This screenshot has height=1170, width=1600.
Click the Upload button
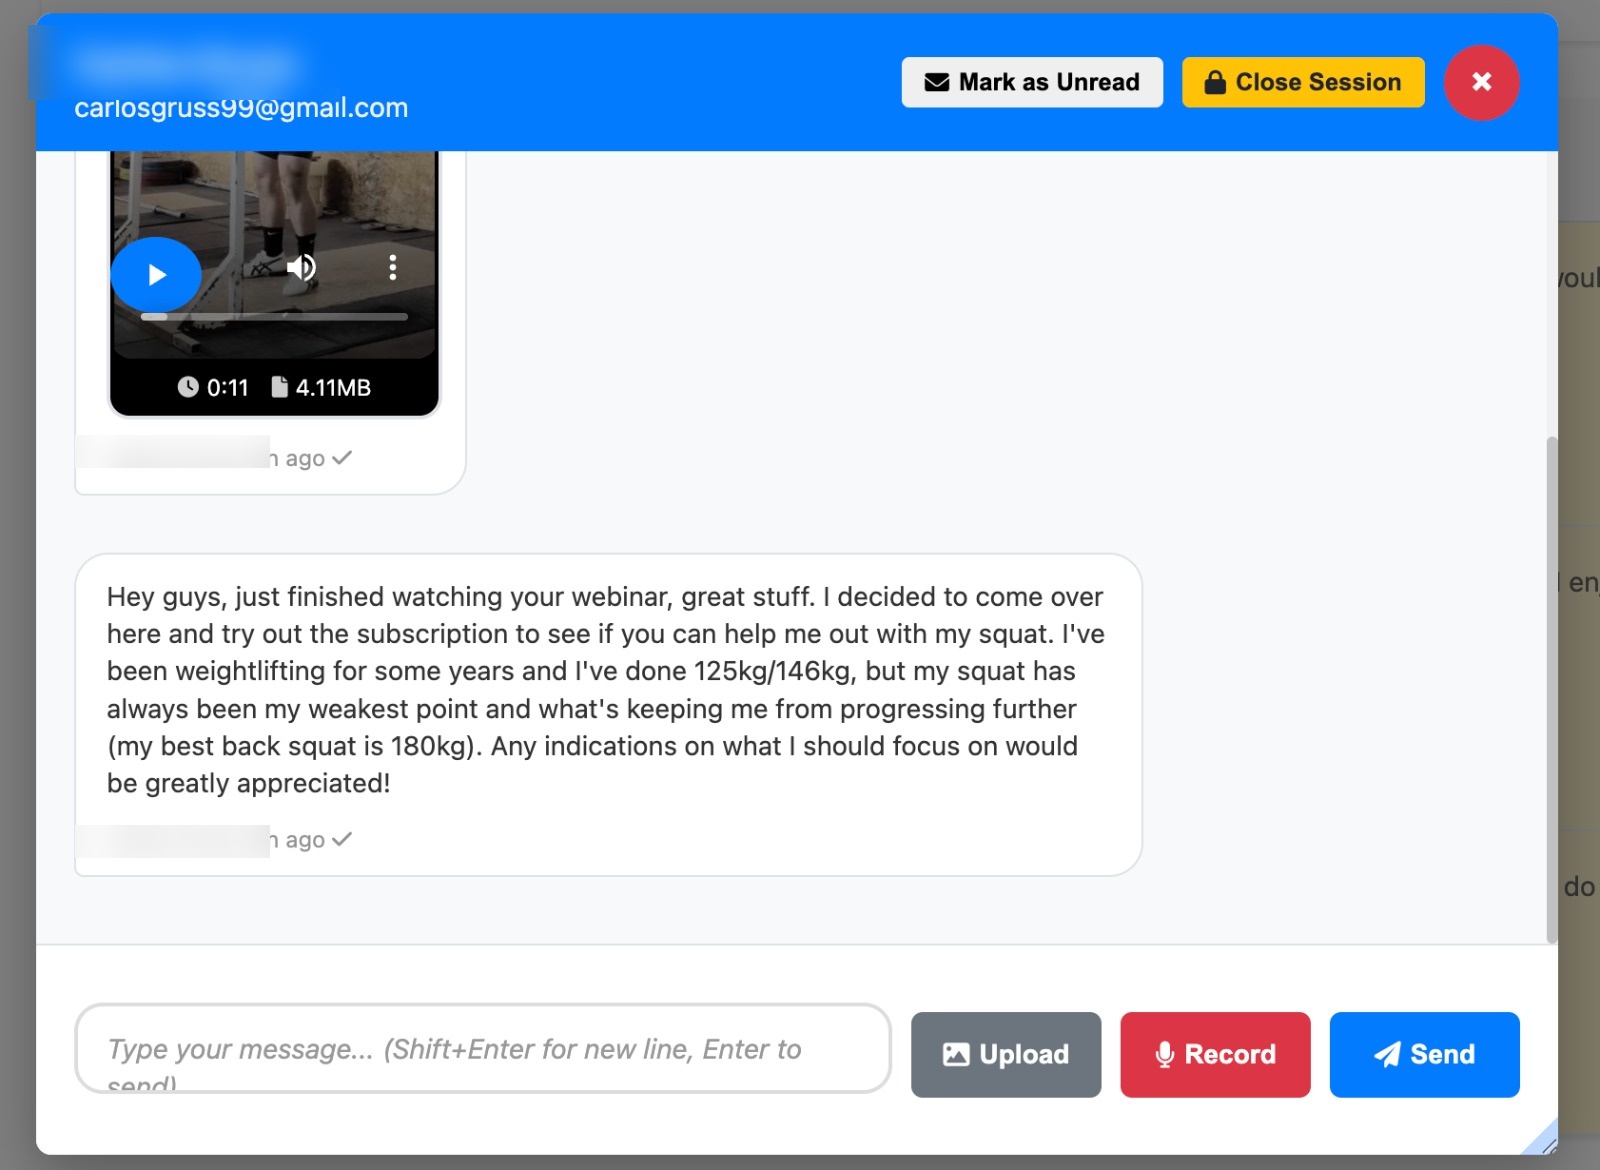click(x=1006, y=1054)
